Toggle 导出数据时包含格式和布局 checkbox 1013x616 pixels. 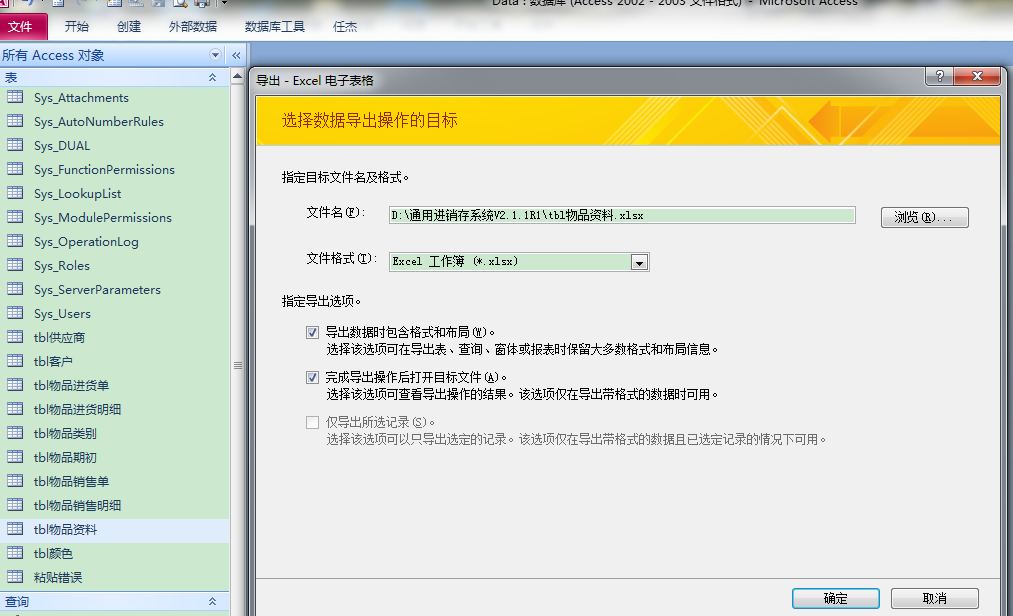tap(313, 332)
